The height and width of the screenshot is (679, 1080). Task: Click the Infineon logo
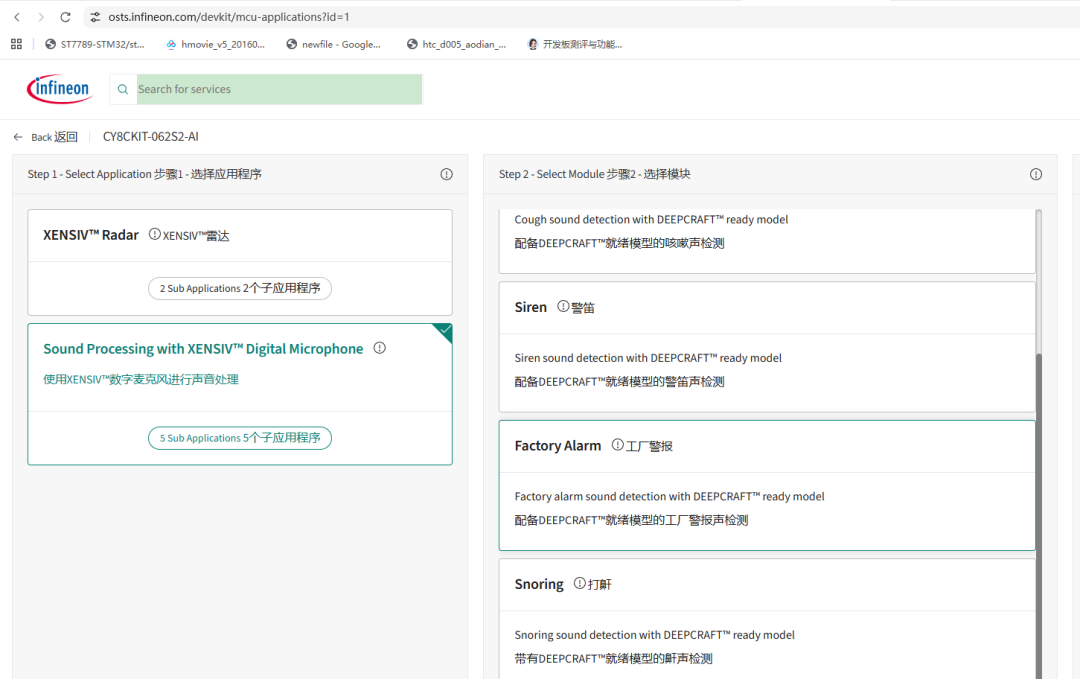click(x=60, y=89)
